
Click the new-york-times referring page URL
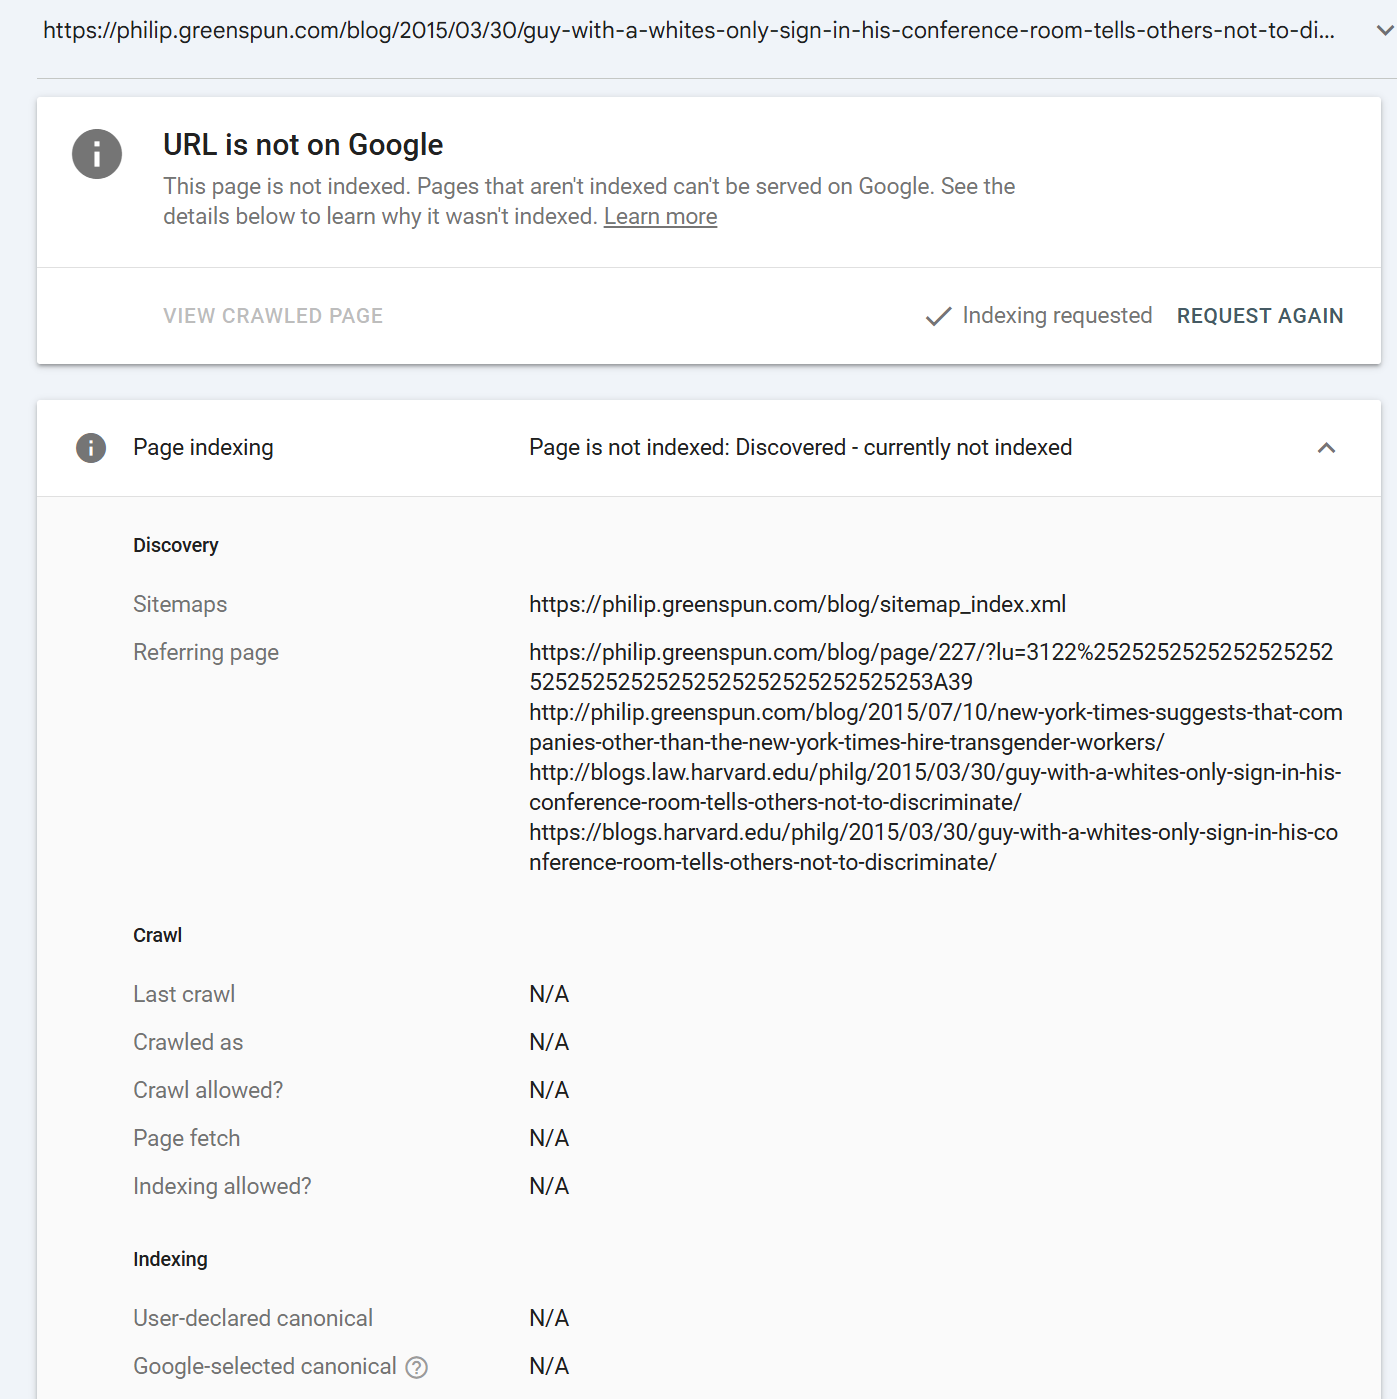(935, 727)
